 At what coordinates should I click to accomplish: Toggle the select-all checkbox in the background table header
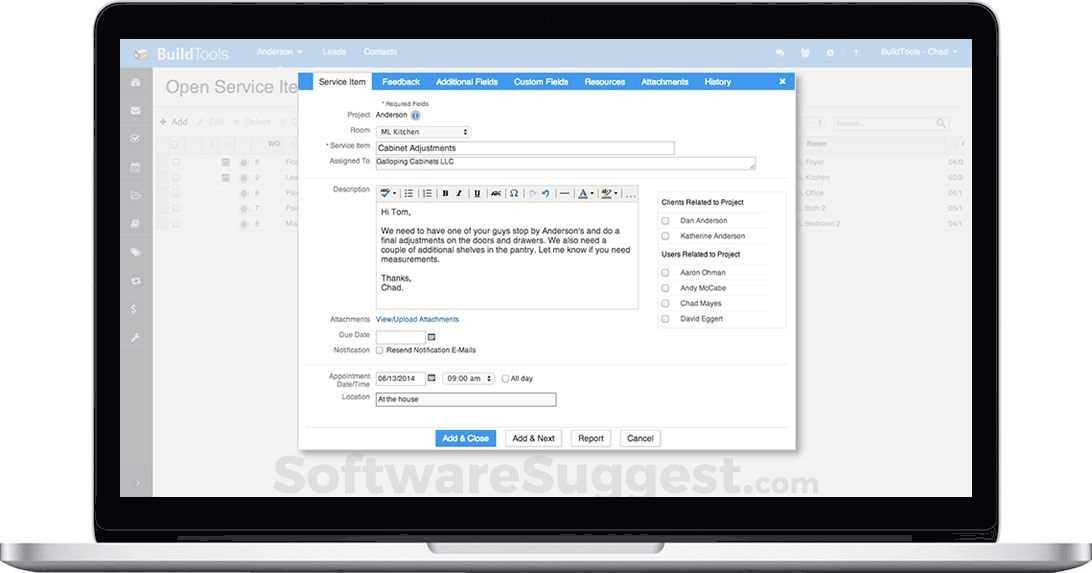coord(174,144)
